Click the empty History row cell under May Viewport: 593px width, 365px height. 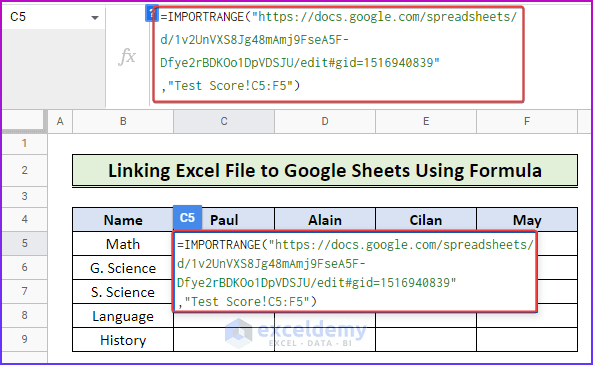pos(527,340)
